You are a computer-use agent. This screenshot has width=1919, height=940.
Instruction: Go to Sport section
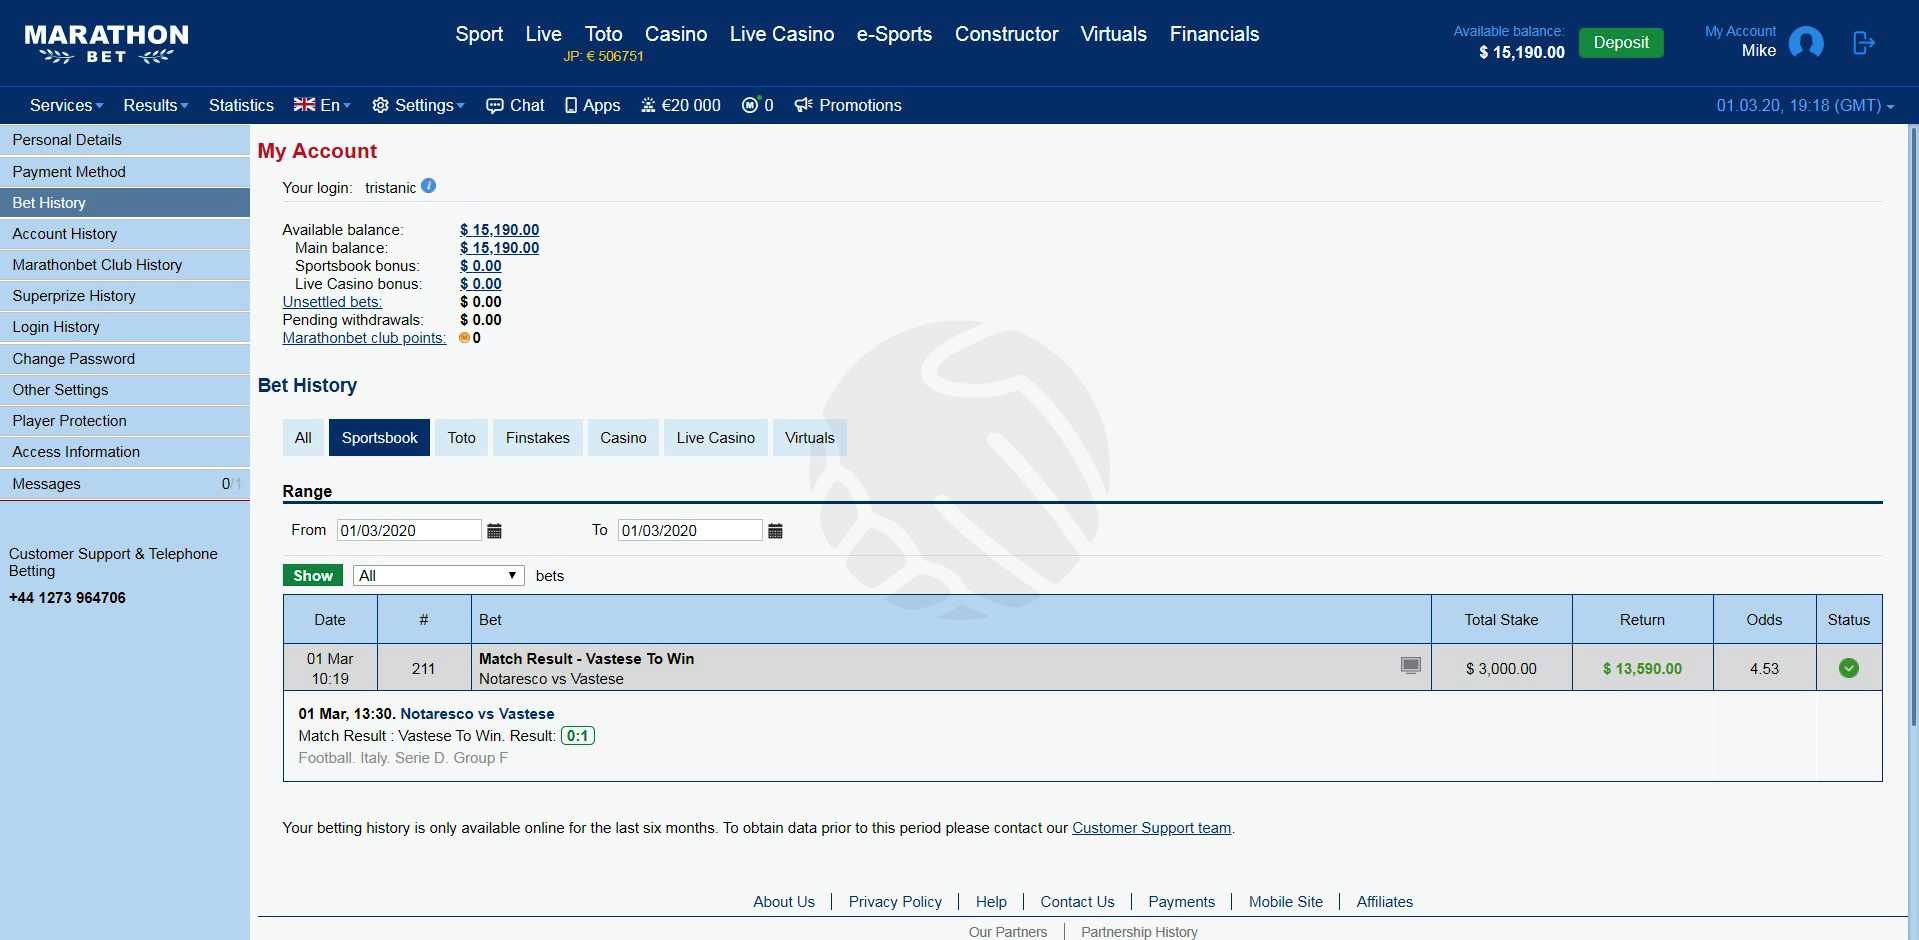pyautogui.click(x=479, y=34)
